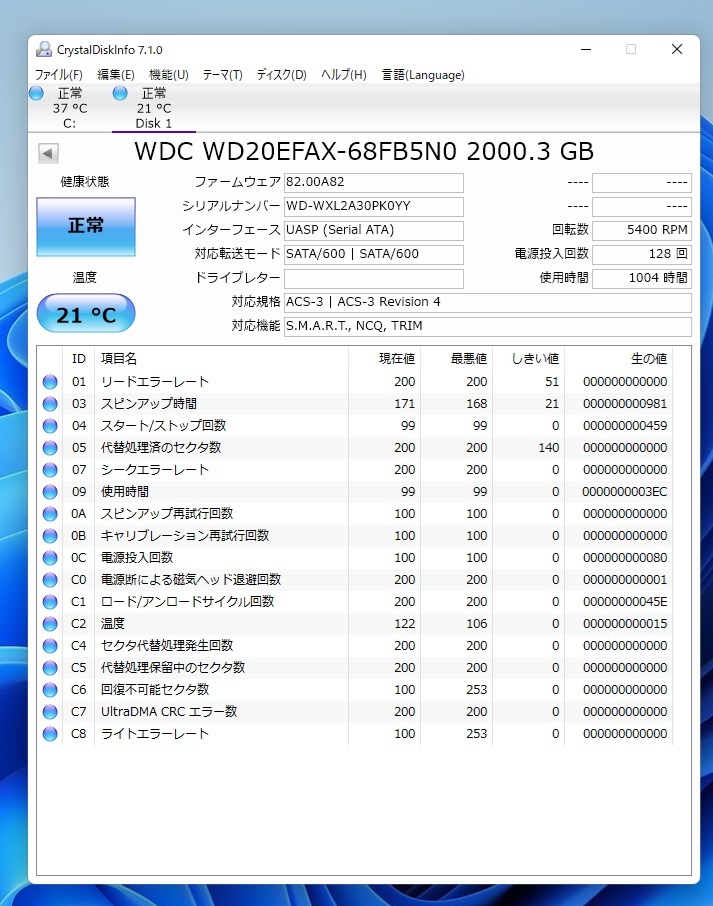Click the firmware field 82.00A82

(x=374, y=183)
